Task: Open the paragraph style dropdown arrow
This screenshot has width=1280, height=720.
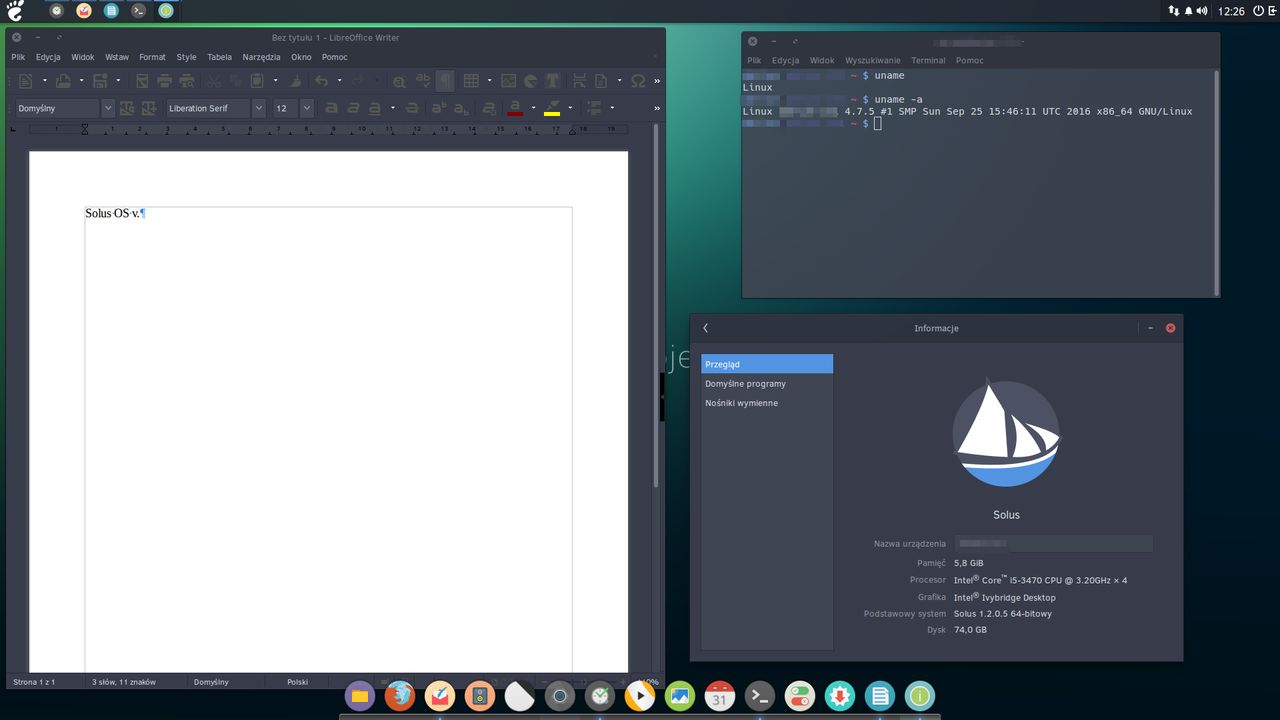Action: pyautogui.click(x=108, y=108)
